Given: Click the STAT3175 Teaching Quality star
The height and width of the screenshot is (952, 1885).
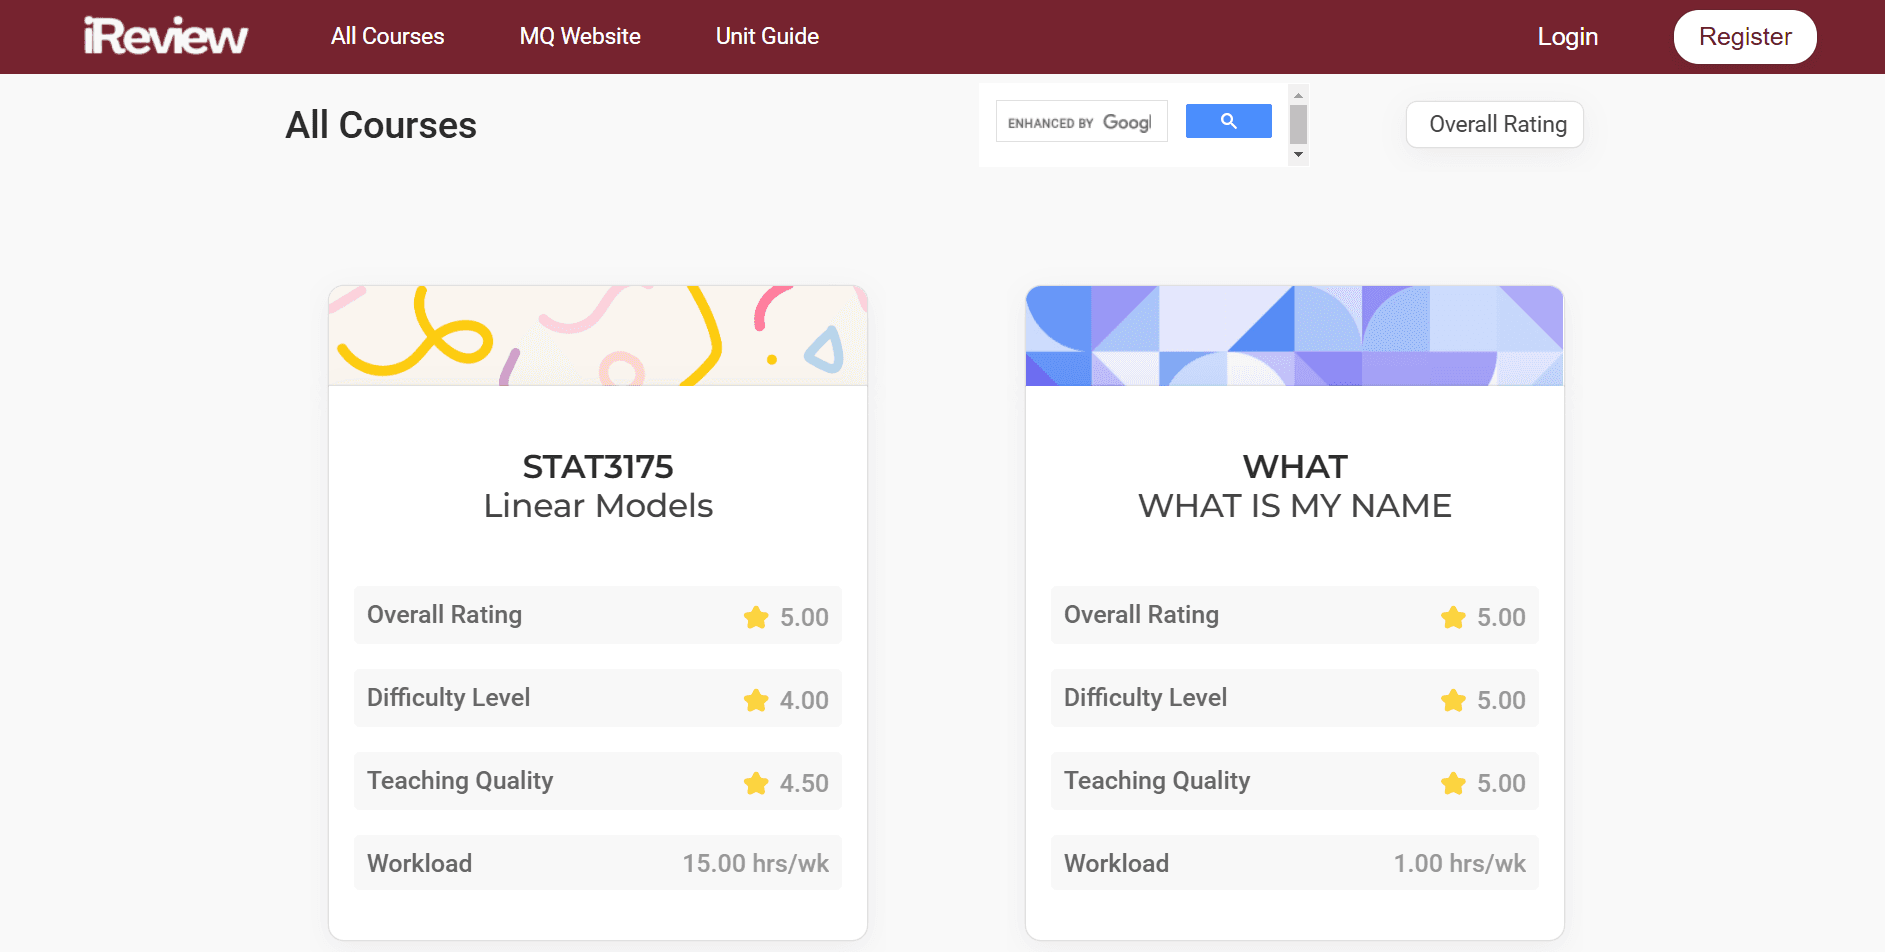Looking at the screenshot, I should (x=756, y=783).
